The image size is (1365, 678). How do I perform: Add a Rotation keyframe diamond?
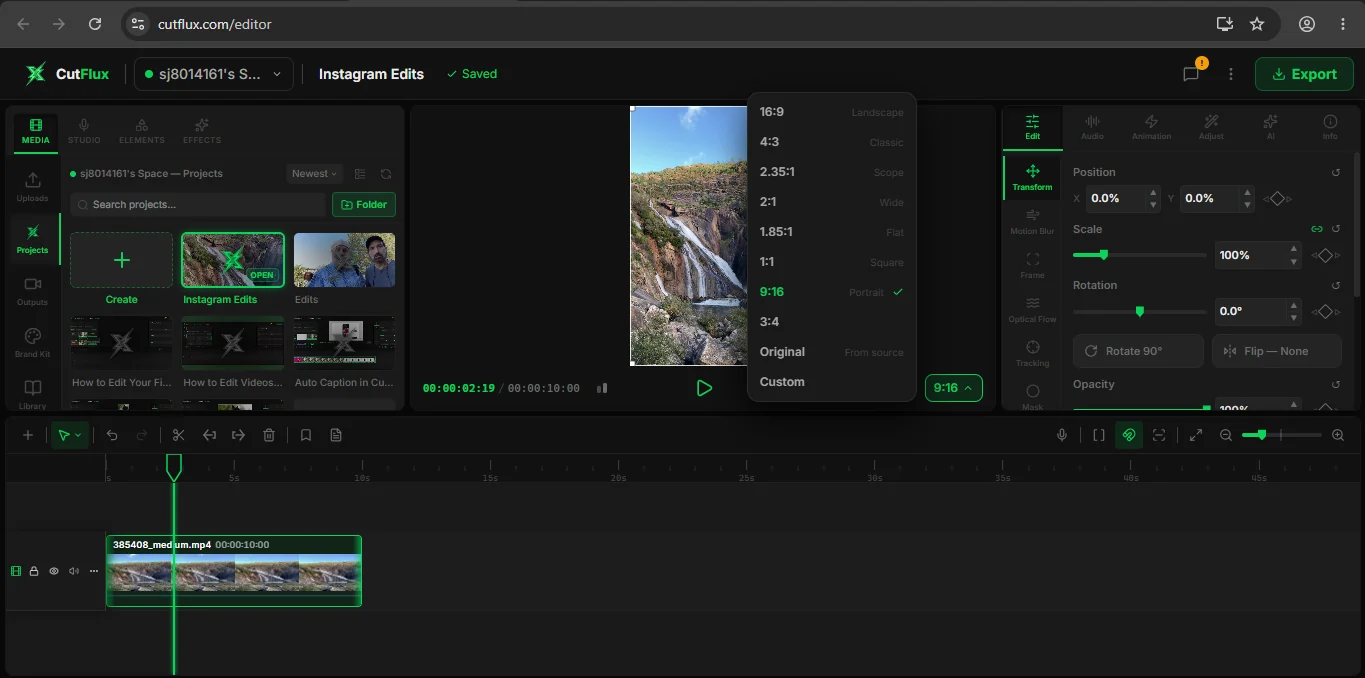click(1325, 312)
